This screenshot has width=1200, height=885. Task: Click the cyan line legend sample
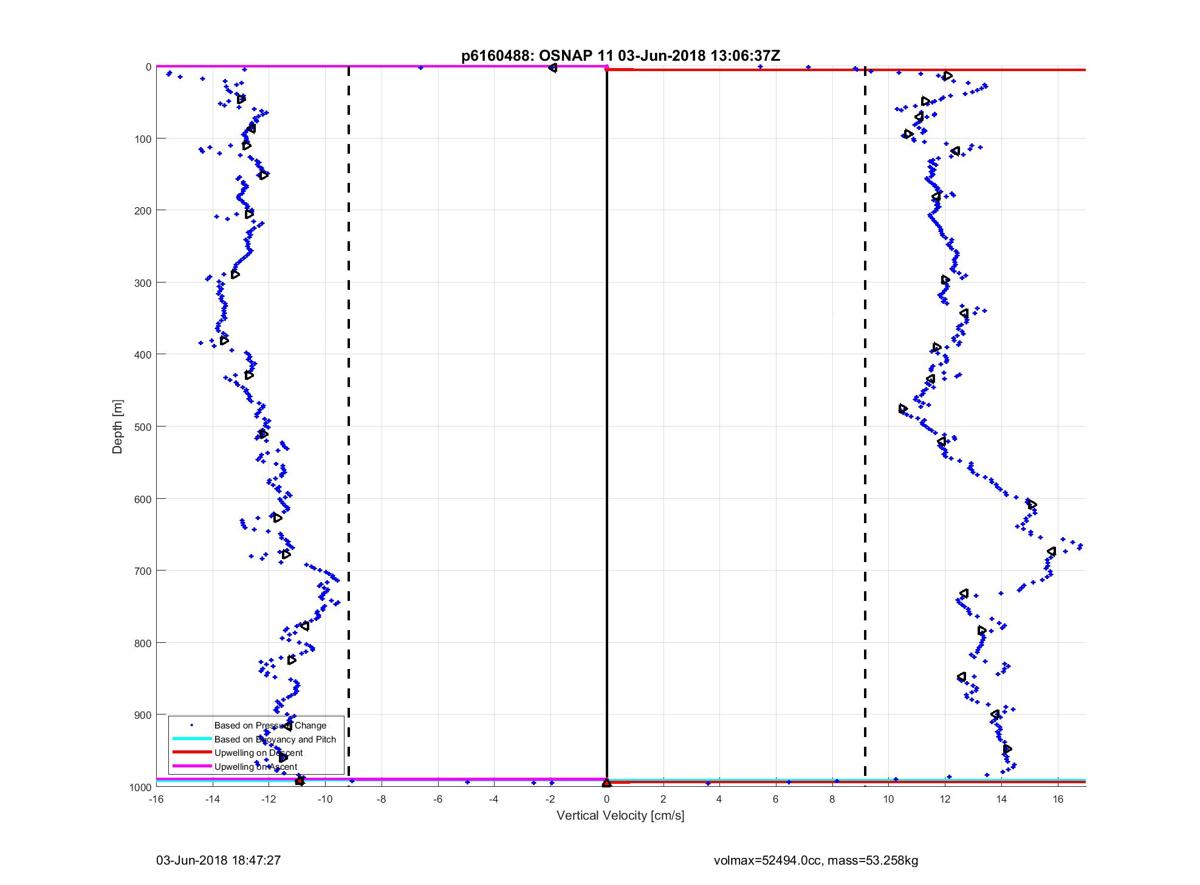tap(190, 739)
